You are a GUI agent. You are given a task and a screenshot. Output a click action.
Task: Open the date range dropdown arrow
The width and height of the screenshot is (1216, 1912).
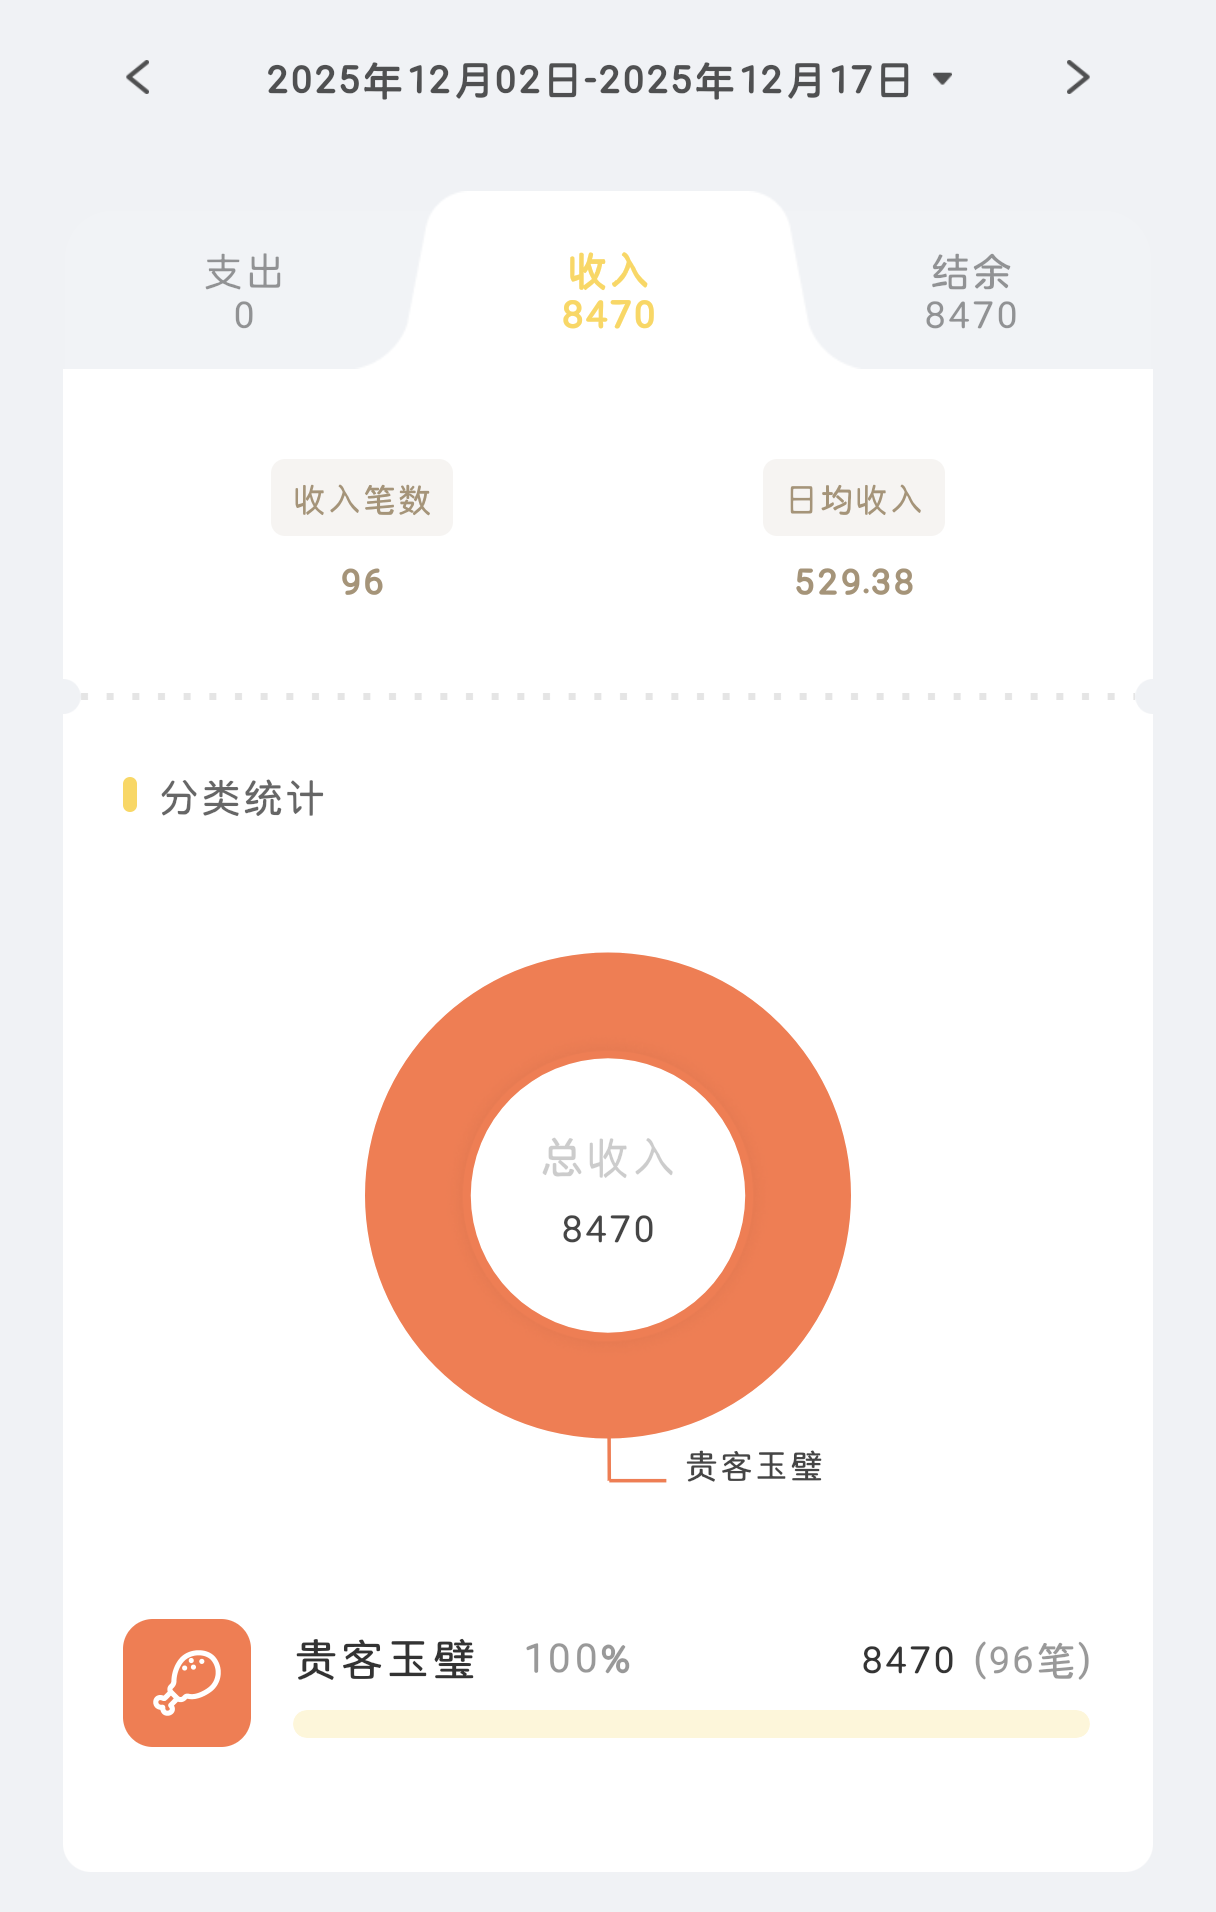(942, 78)
